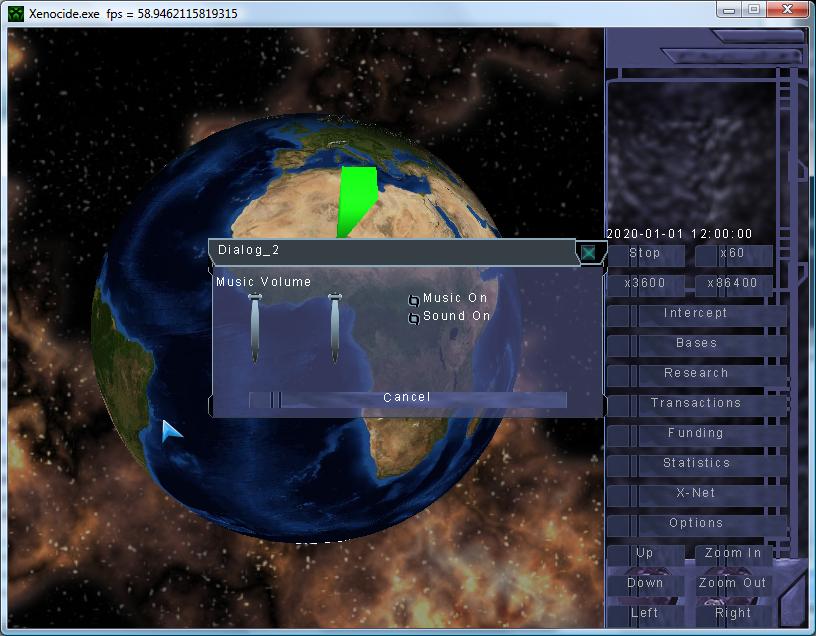Screen dimensions: 816x636
Task: Rotate the globe Right
Action: tap(733, 614)
